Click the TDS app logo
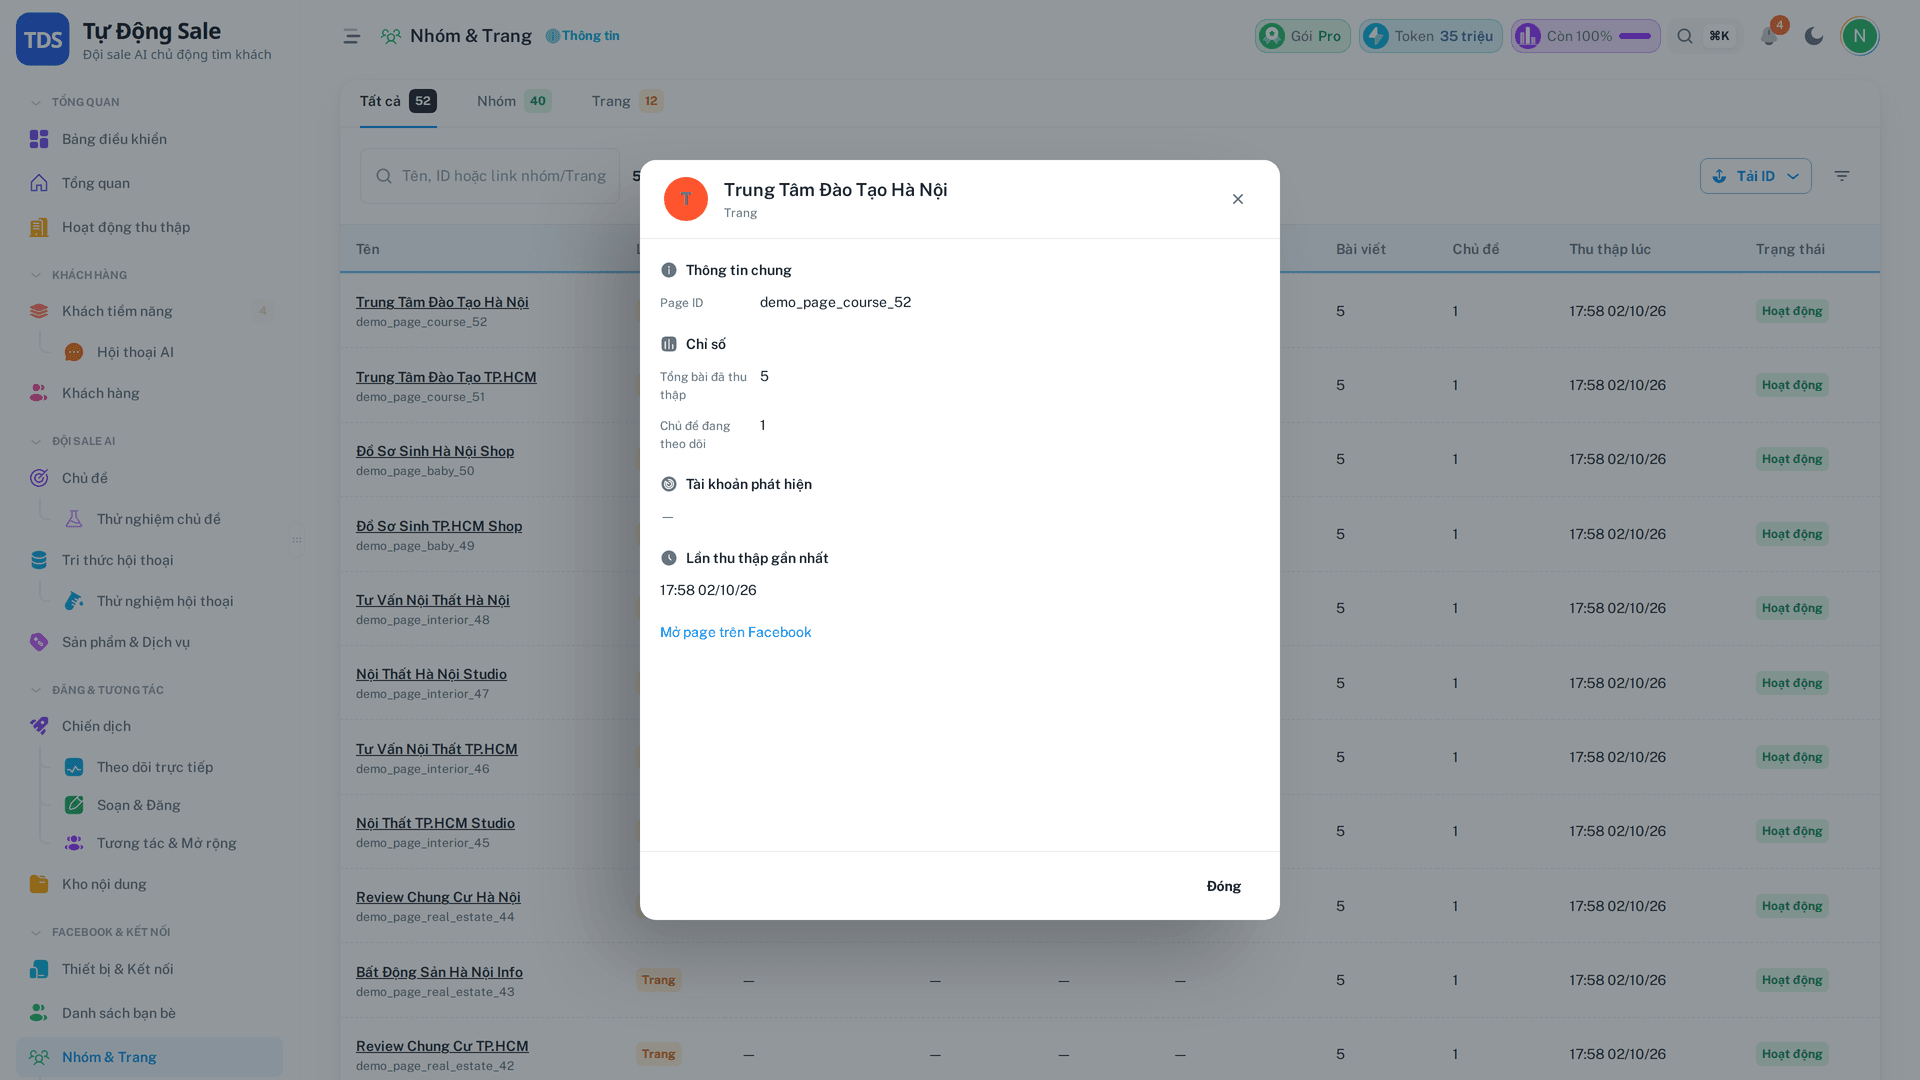Viewport: 1920px width, 1080px height. pos(42,39)
